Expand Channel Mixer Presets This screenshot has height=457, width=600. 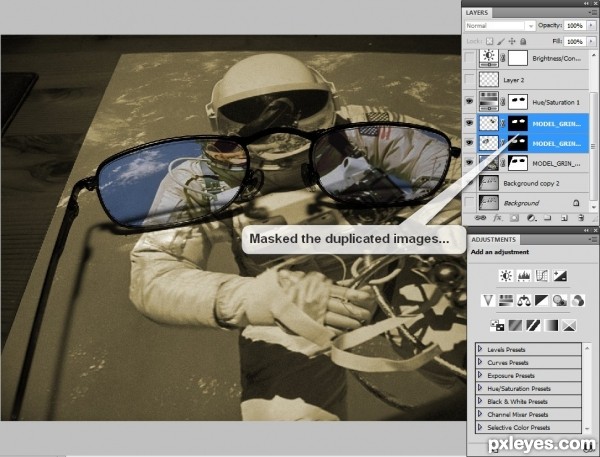point(480,414)
